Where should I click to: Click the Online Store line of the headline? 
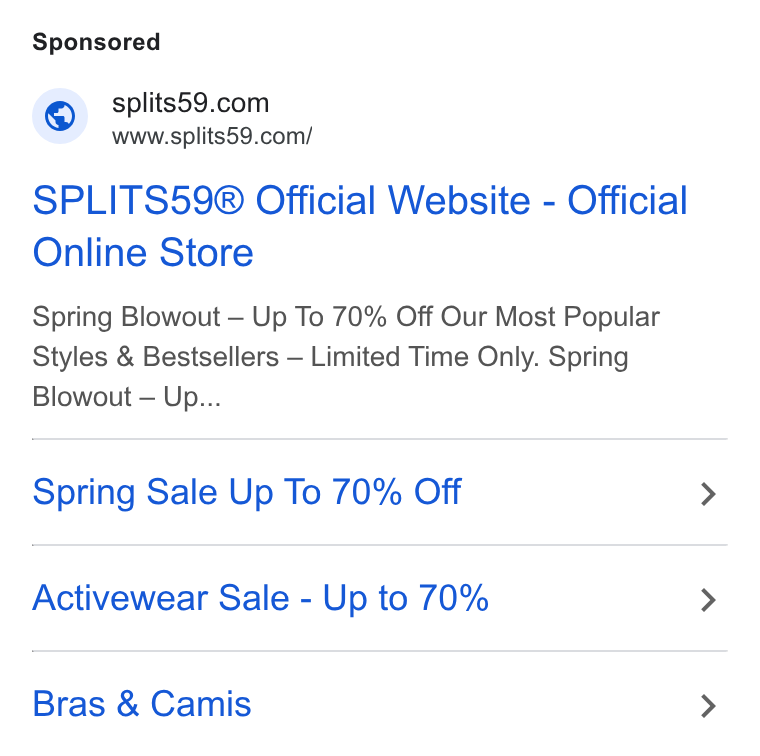143,252
